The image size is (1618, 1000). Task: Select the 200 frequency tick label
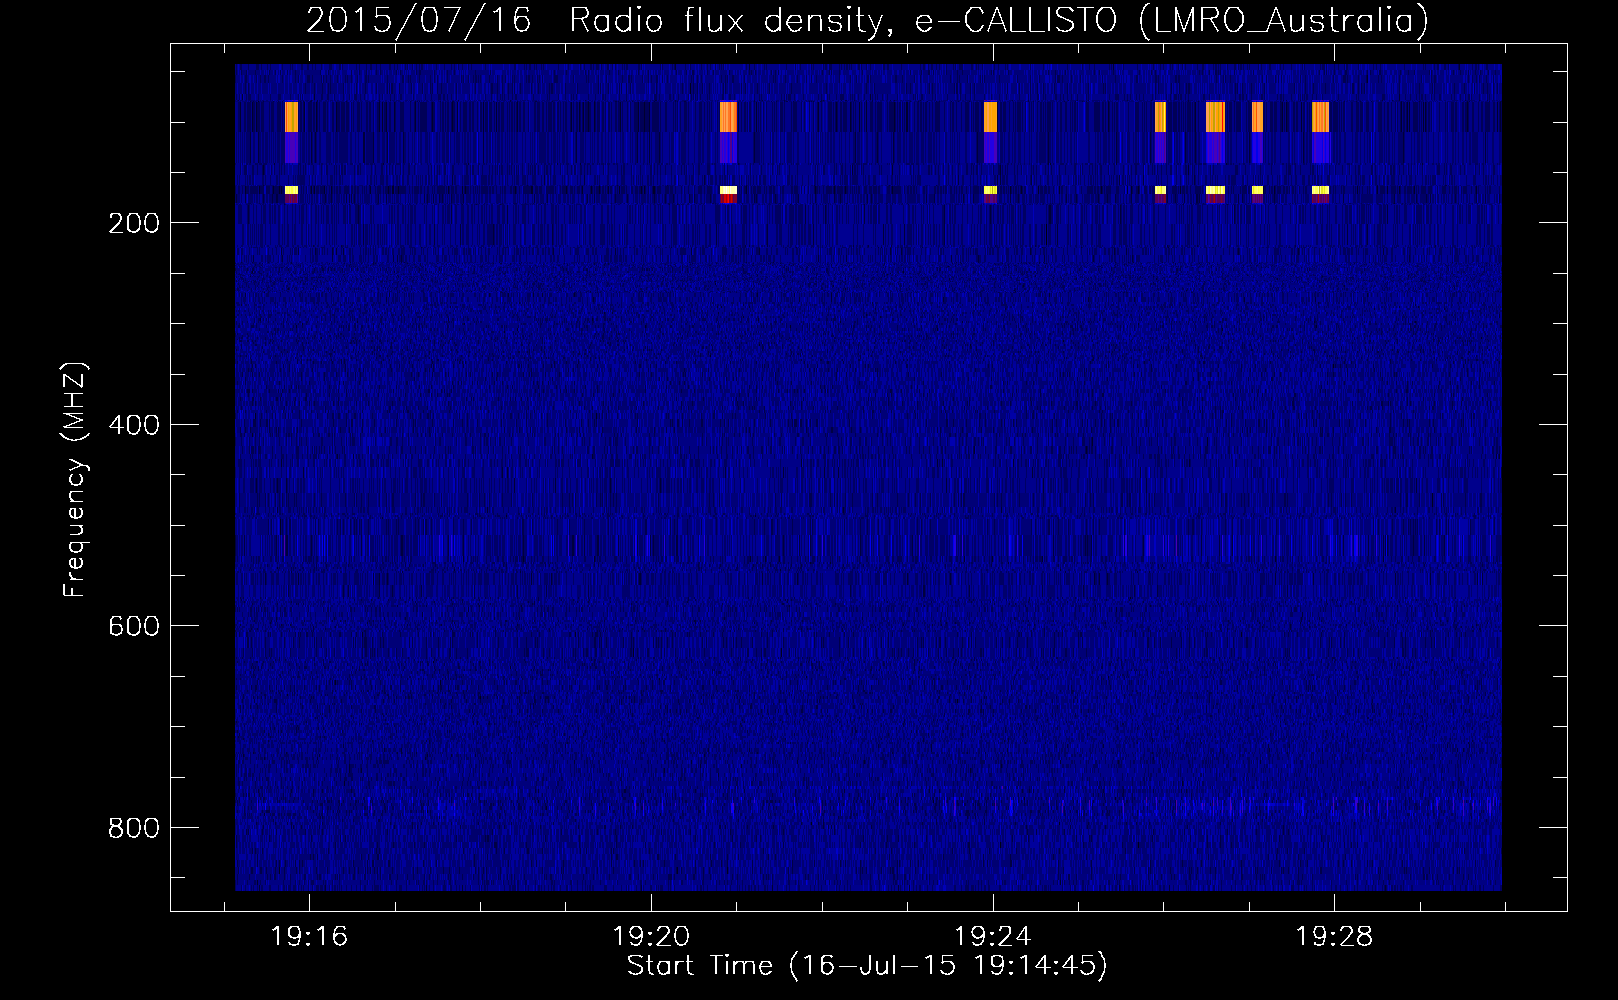pyautogui.click(x=134, y=223)
